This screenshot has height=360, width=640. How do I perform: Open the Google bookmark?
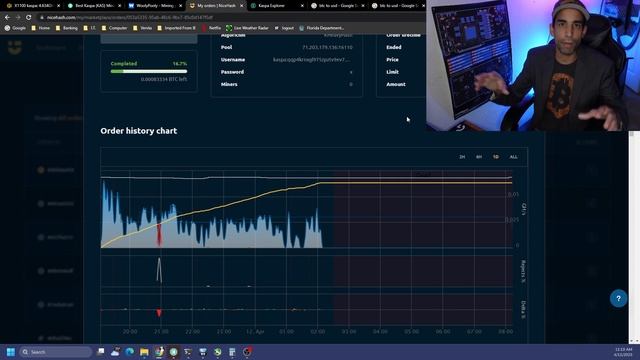[15, 28]
